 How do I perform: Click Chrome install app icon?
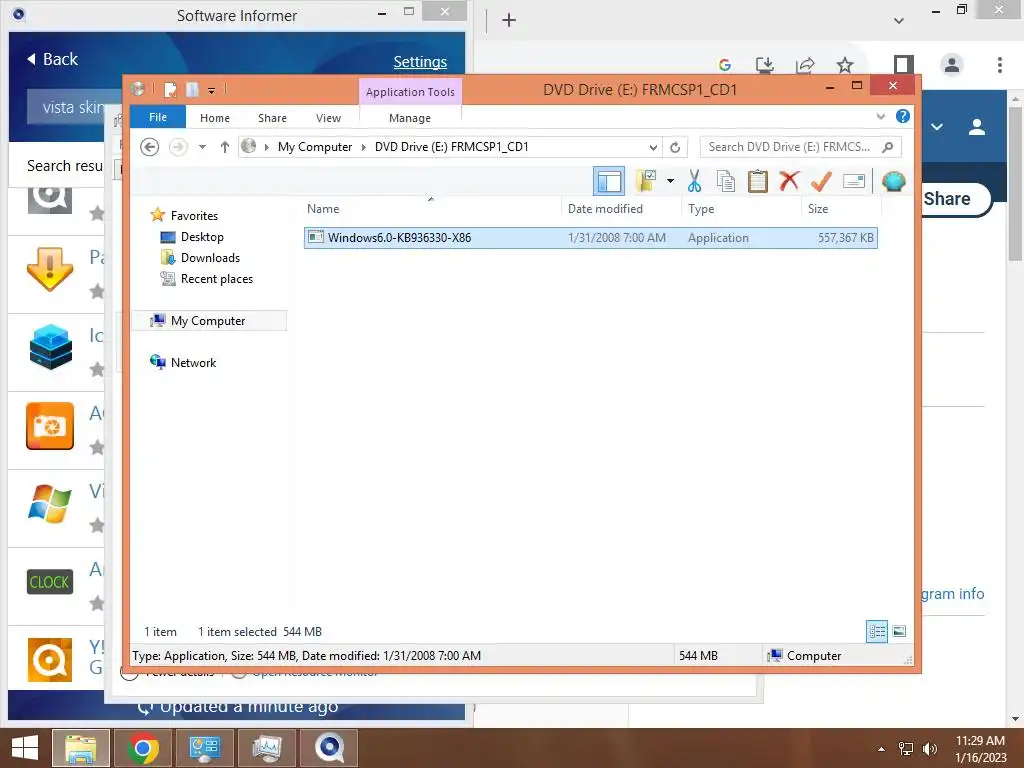tap(764, 65)
